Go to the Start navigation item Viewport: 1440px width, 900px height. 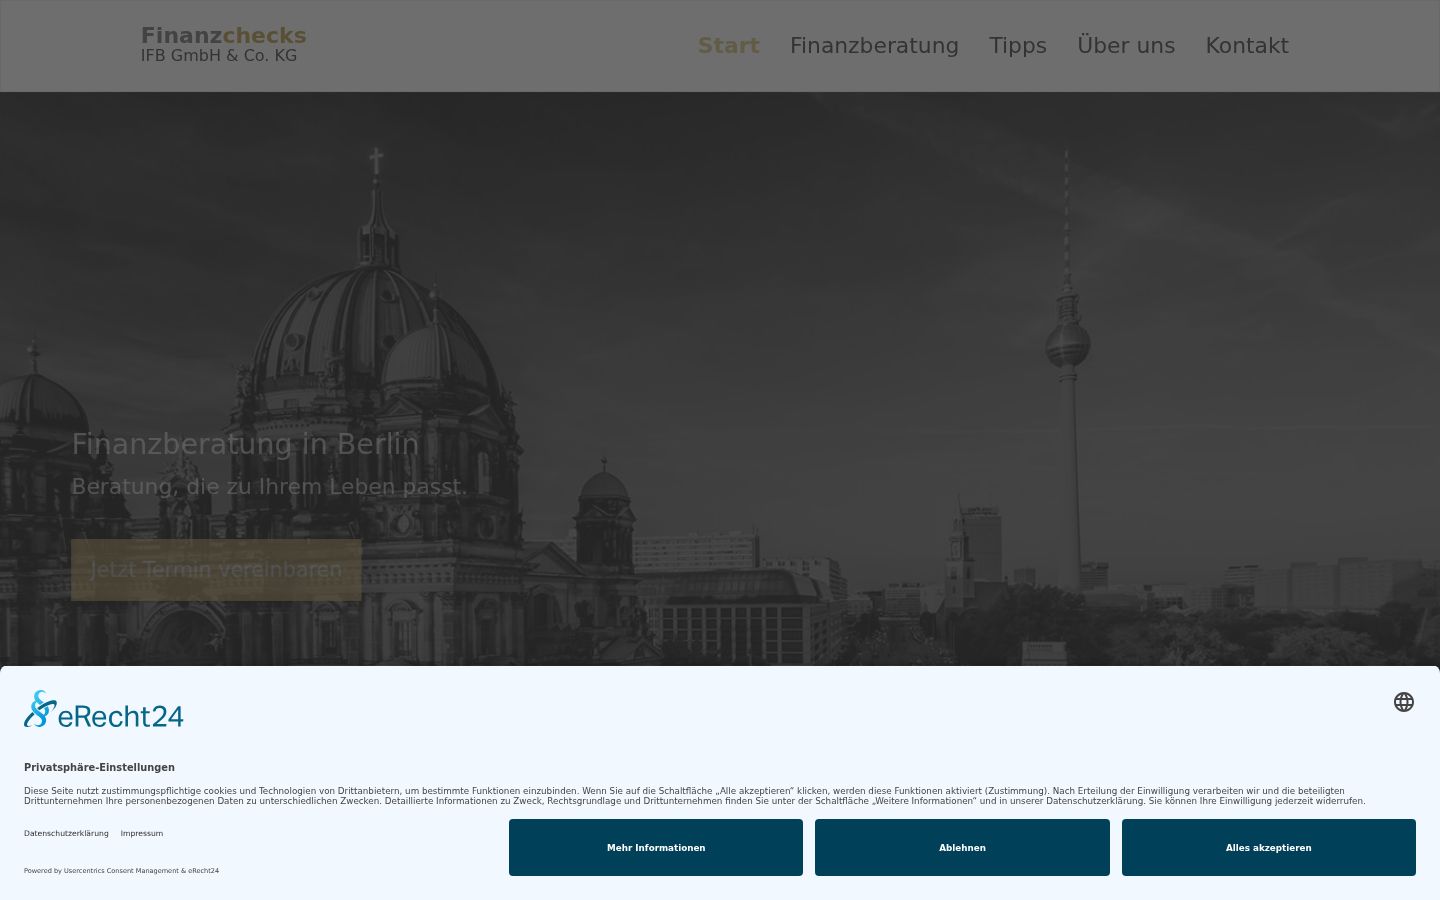[x=728, y=46]
